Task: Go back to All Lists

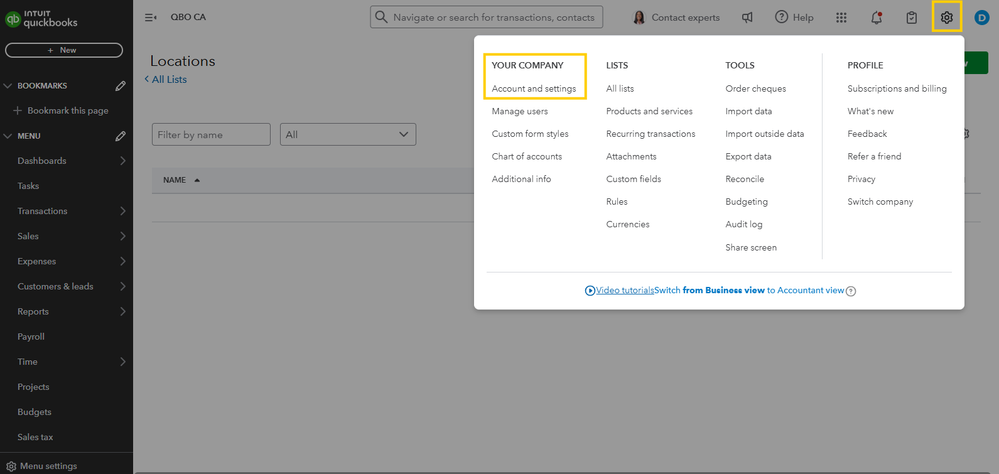Action: coord(166,80)
